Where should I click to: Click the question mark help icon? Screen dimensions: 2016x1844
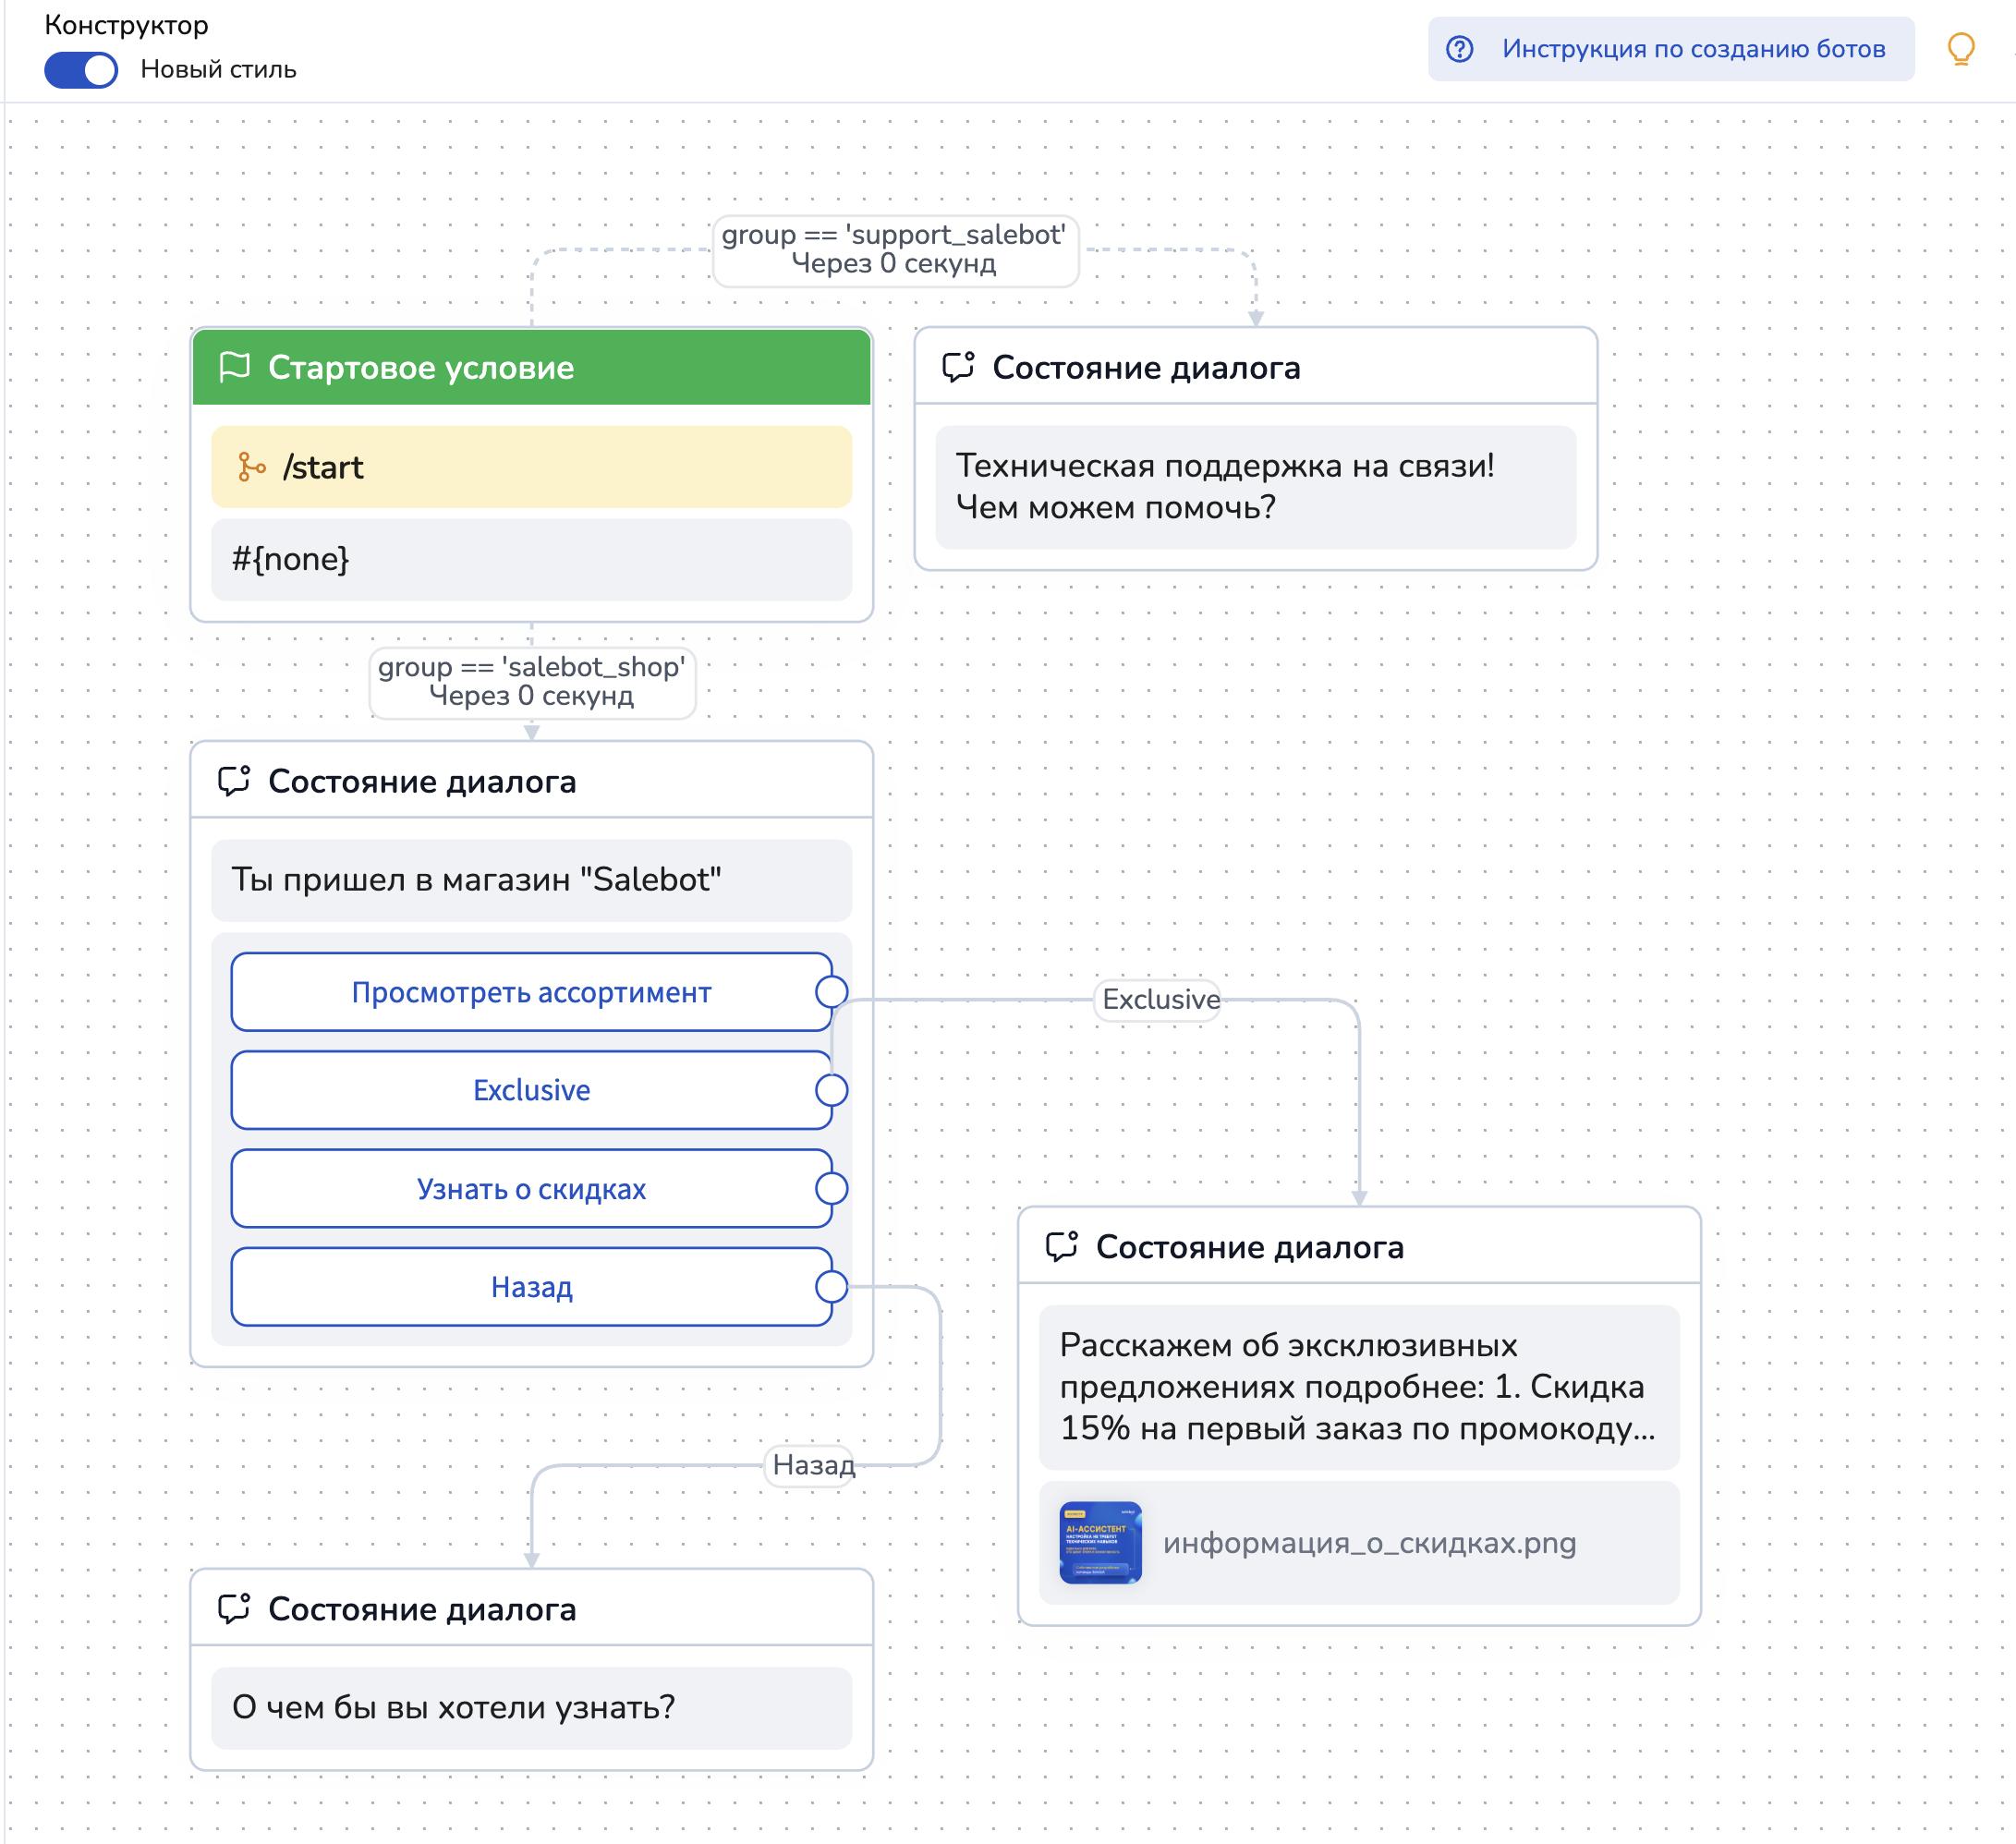click(x=1459, y=49)
